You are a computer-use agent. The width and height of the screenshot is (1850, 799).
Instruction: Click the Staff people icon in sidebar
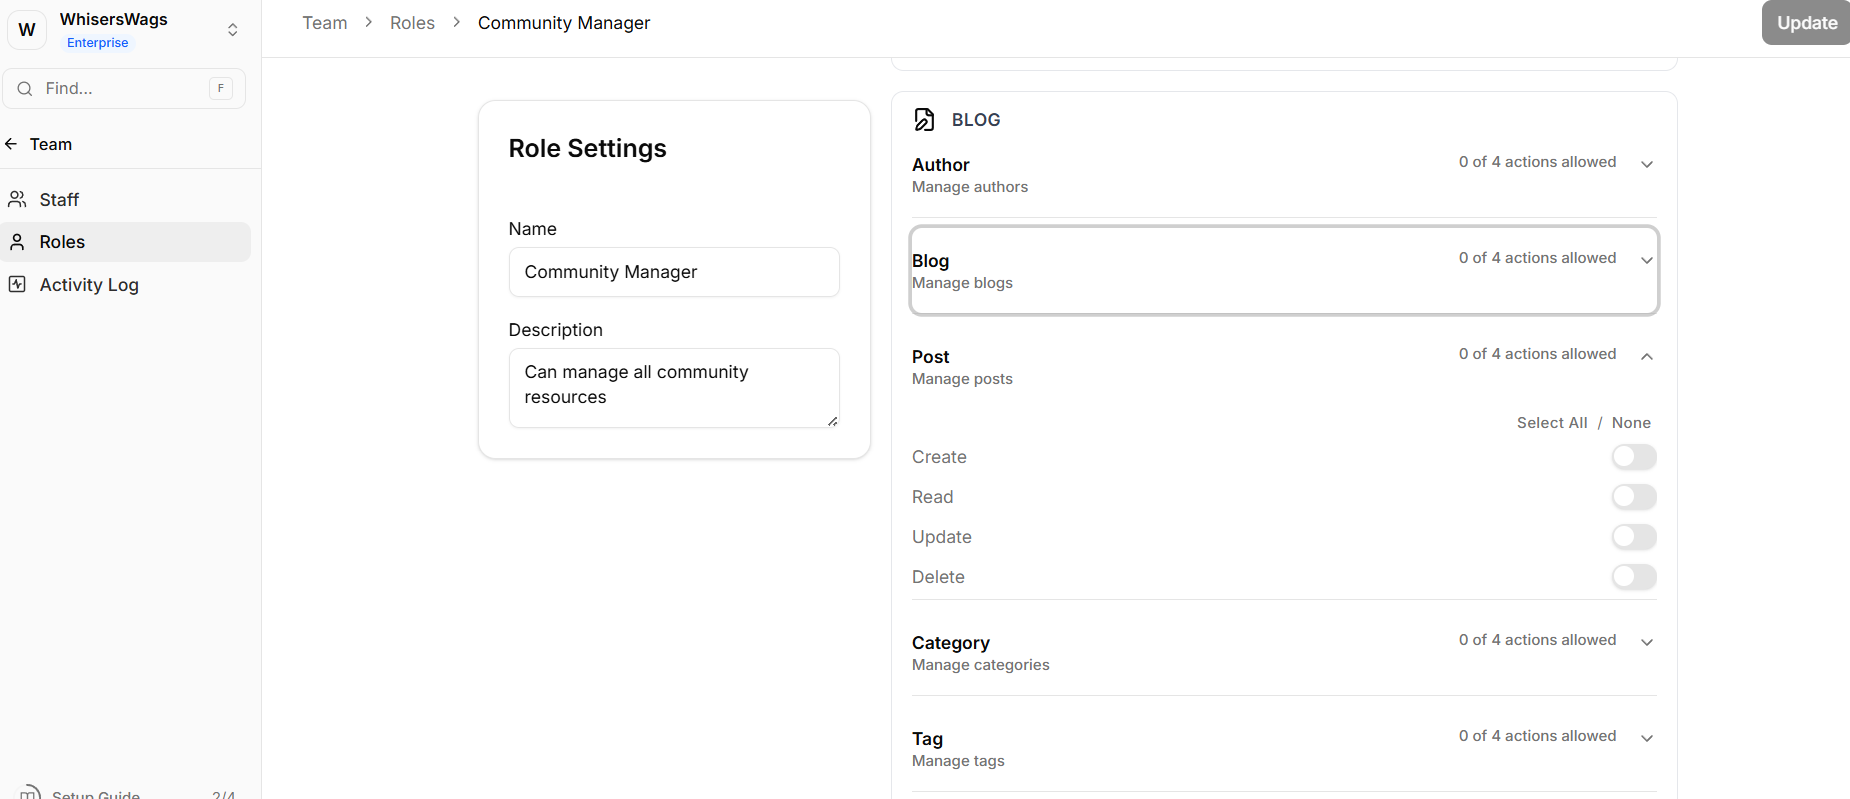[x=17, y=200]
